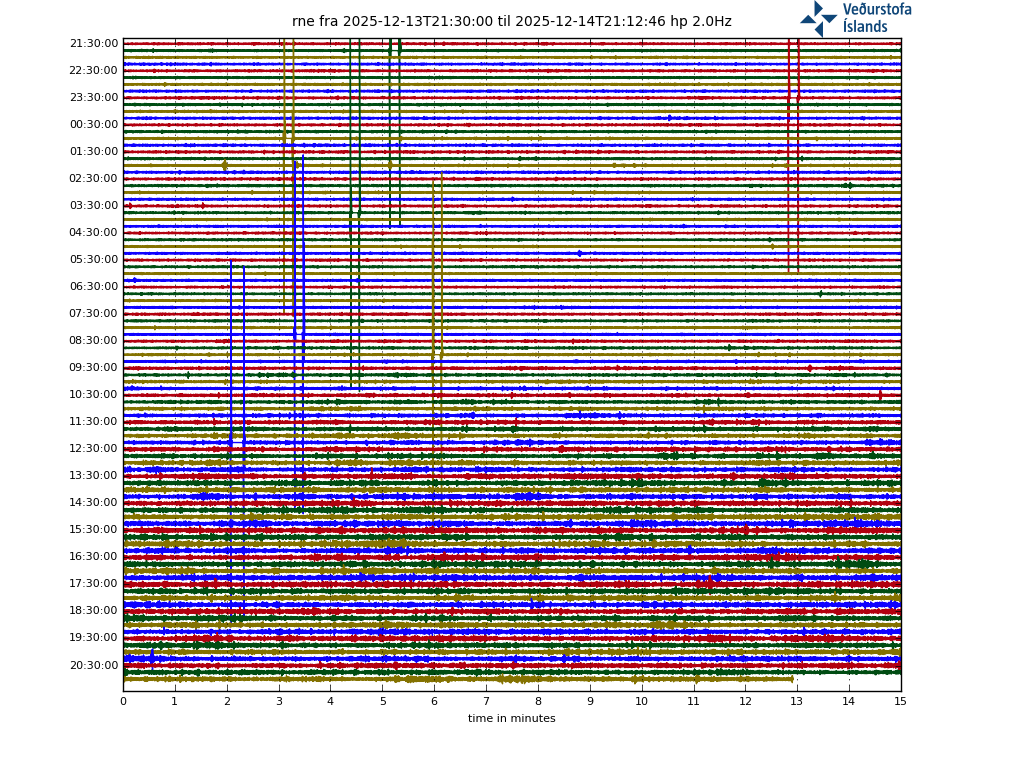Click the 05:30:00 row label
This screenshot has height=768, width=1024.
point(94,260)
